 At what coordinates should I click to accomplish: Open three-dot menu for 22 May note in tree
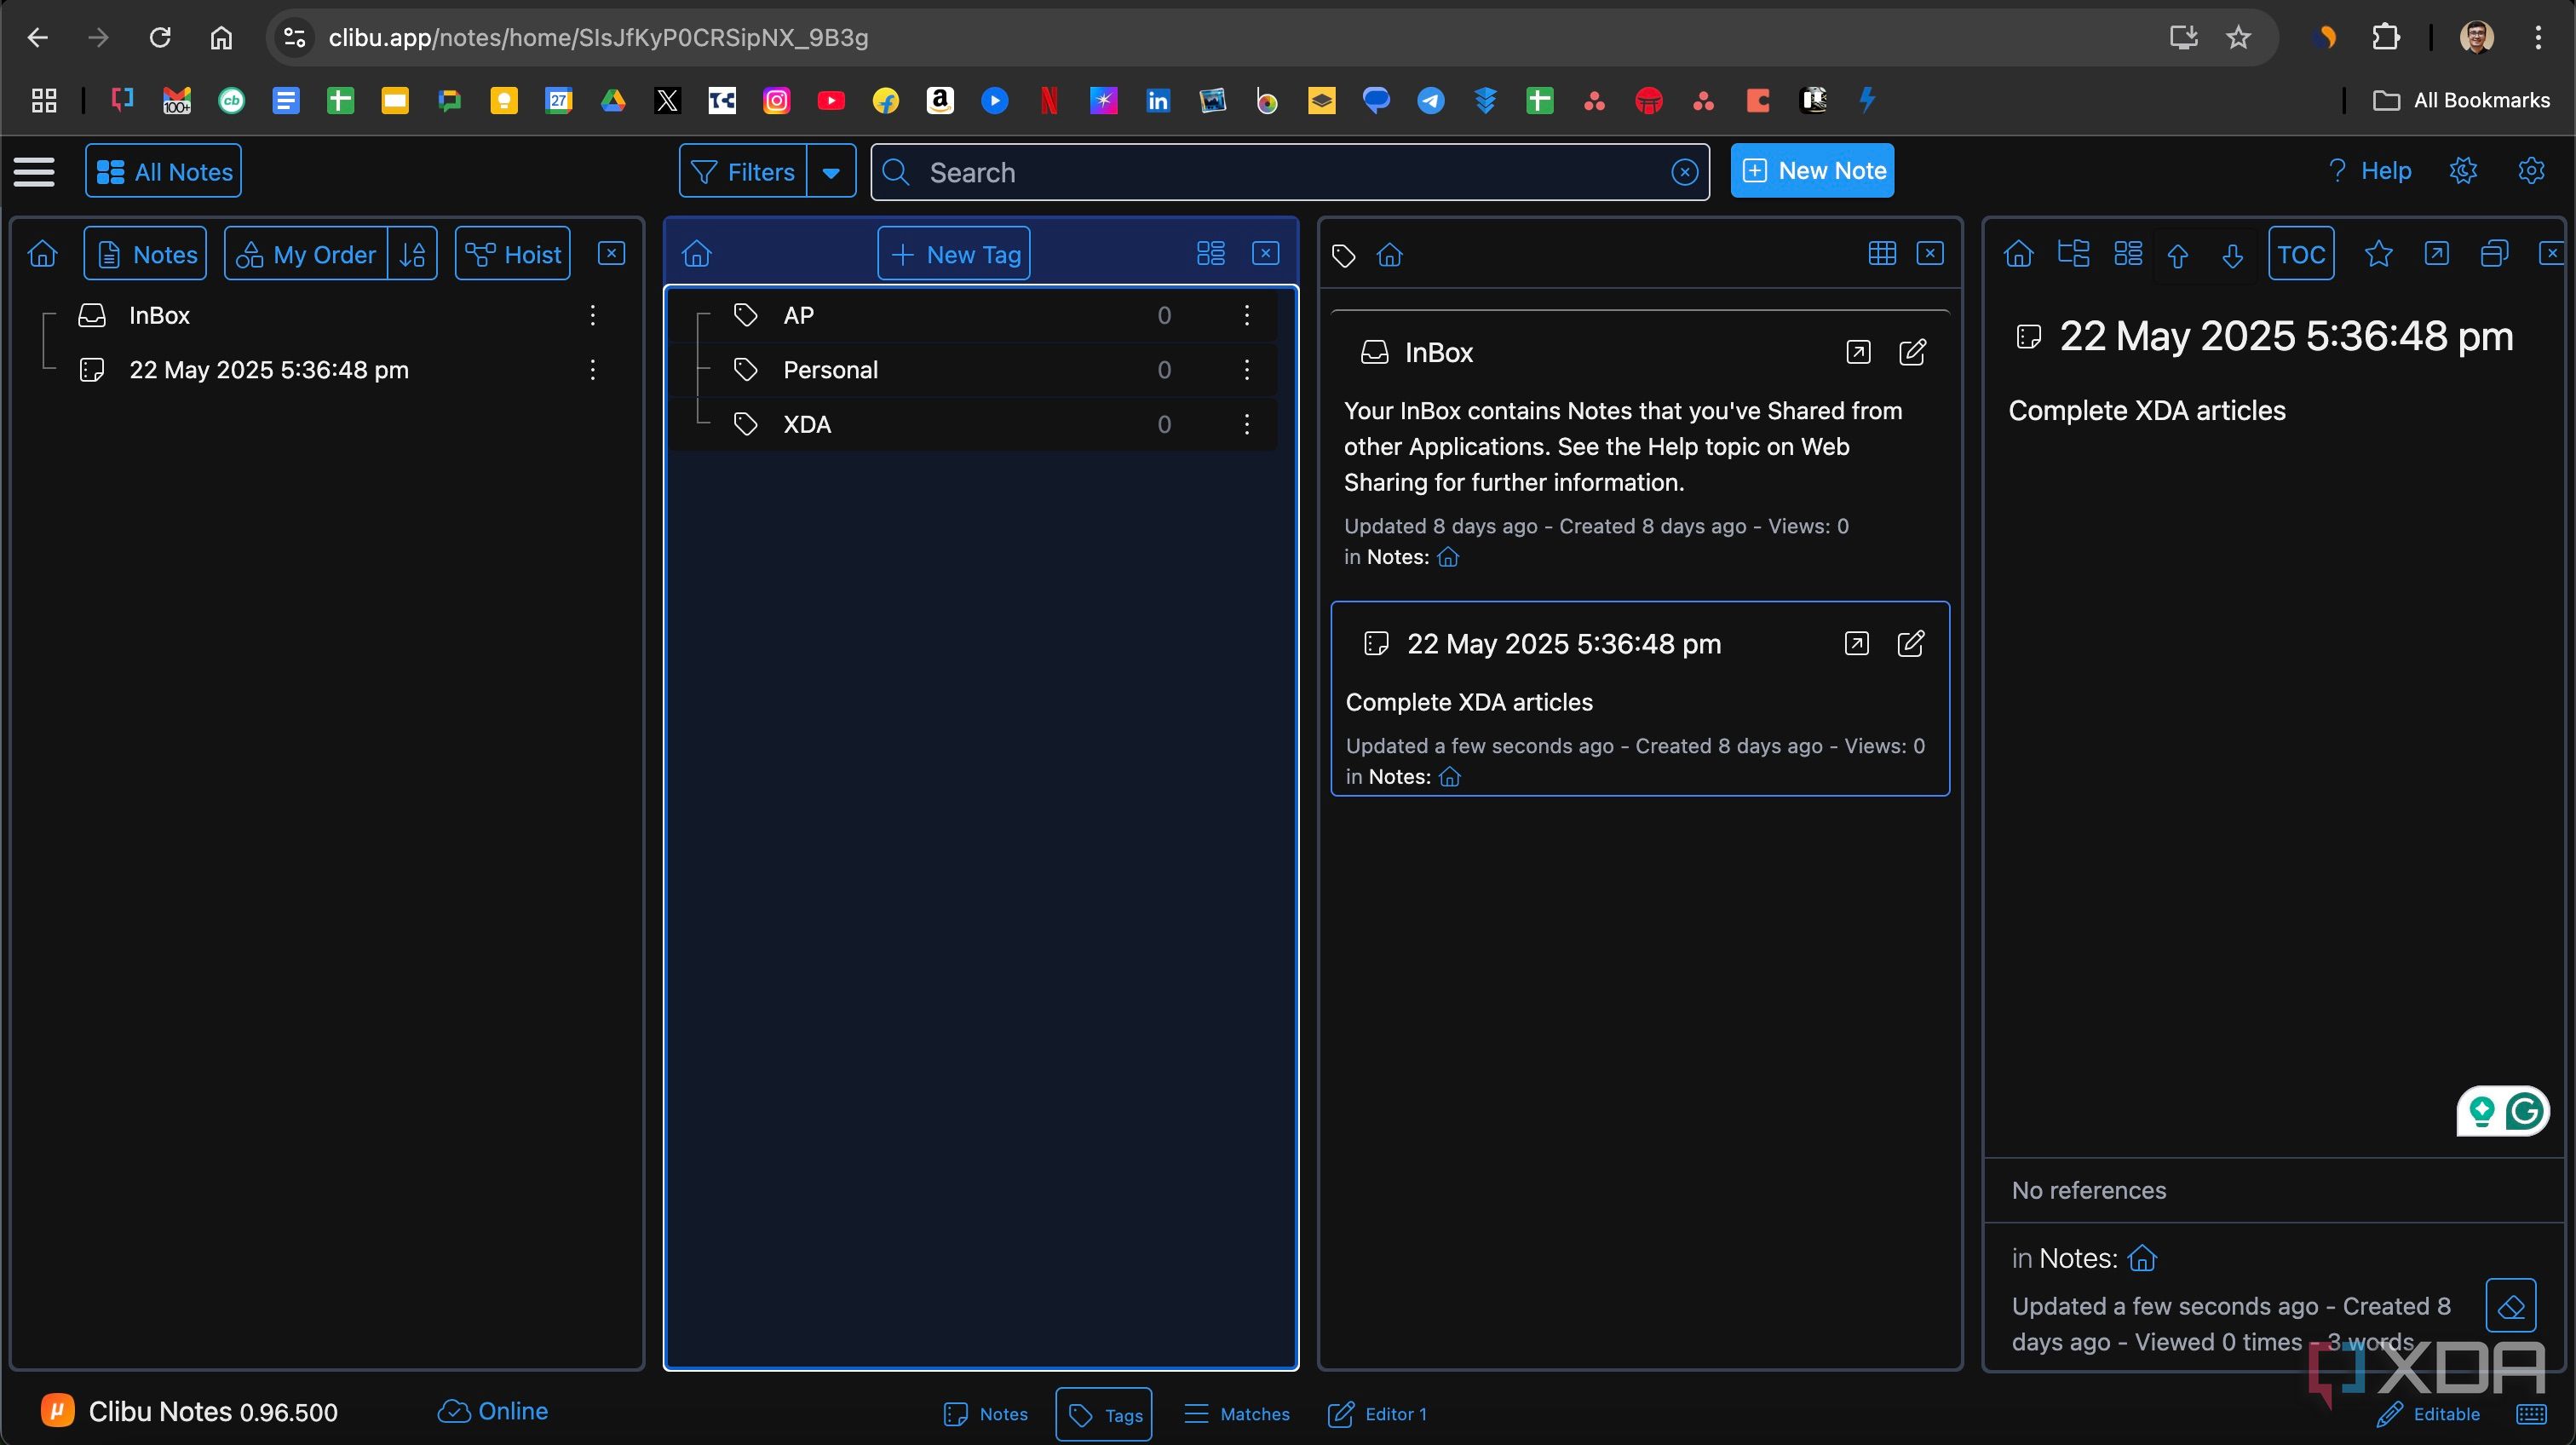click(593, 370)
